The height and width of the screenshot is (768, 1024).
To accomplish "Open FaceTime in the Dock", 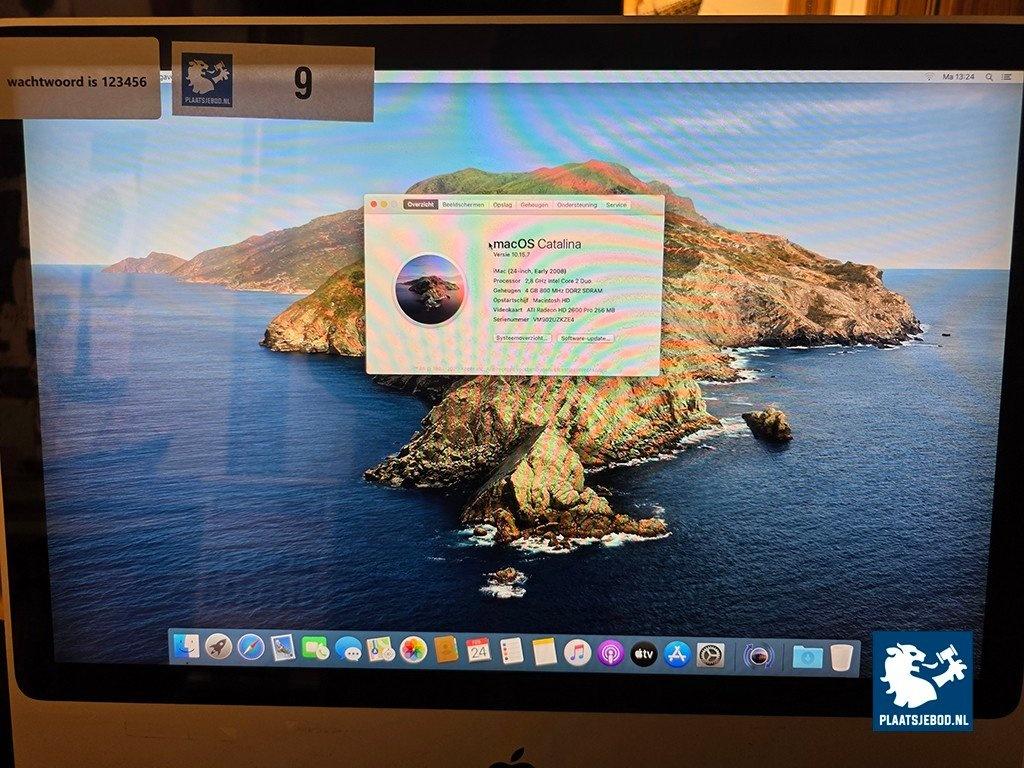I will click(315, 648).
